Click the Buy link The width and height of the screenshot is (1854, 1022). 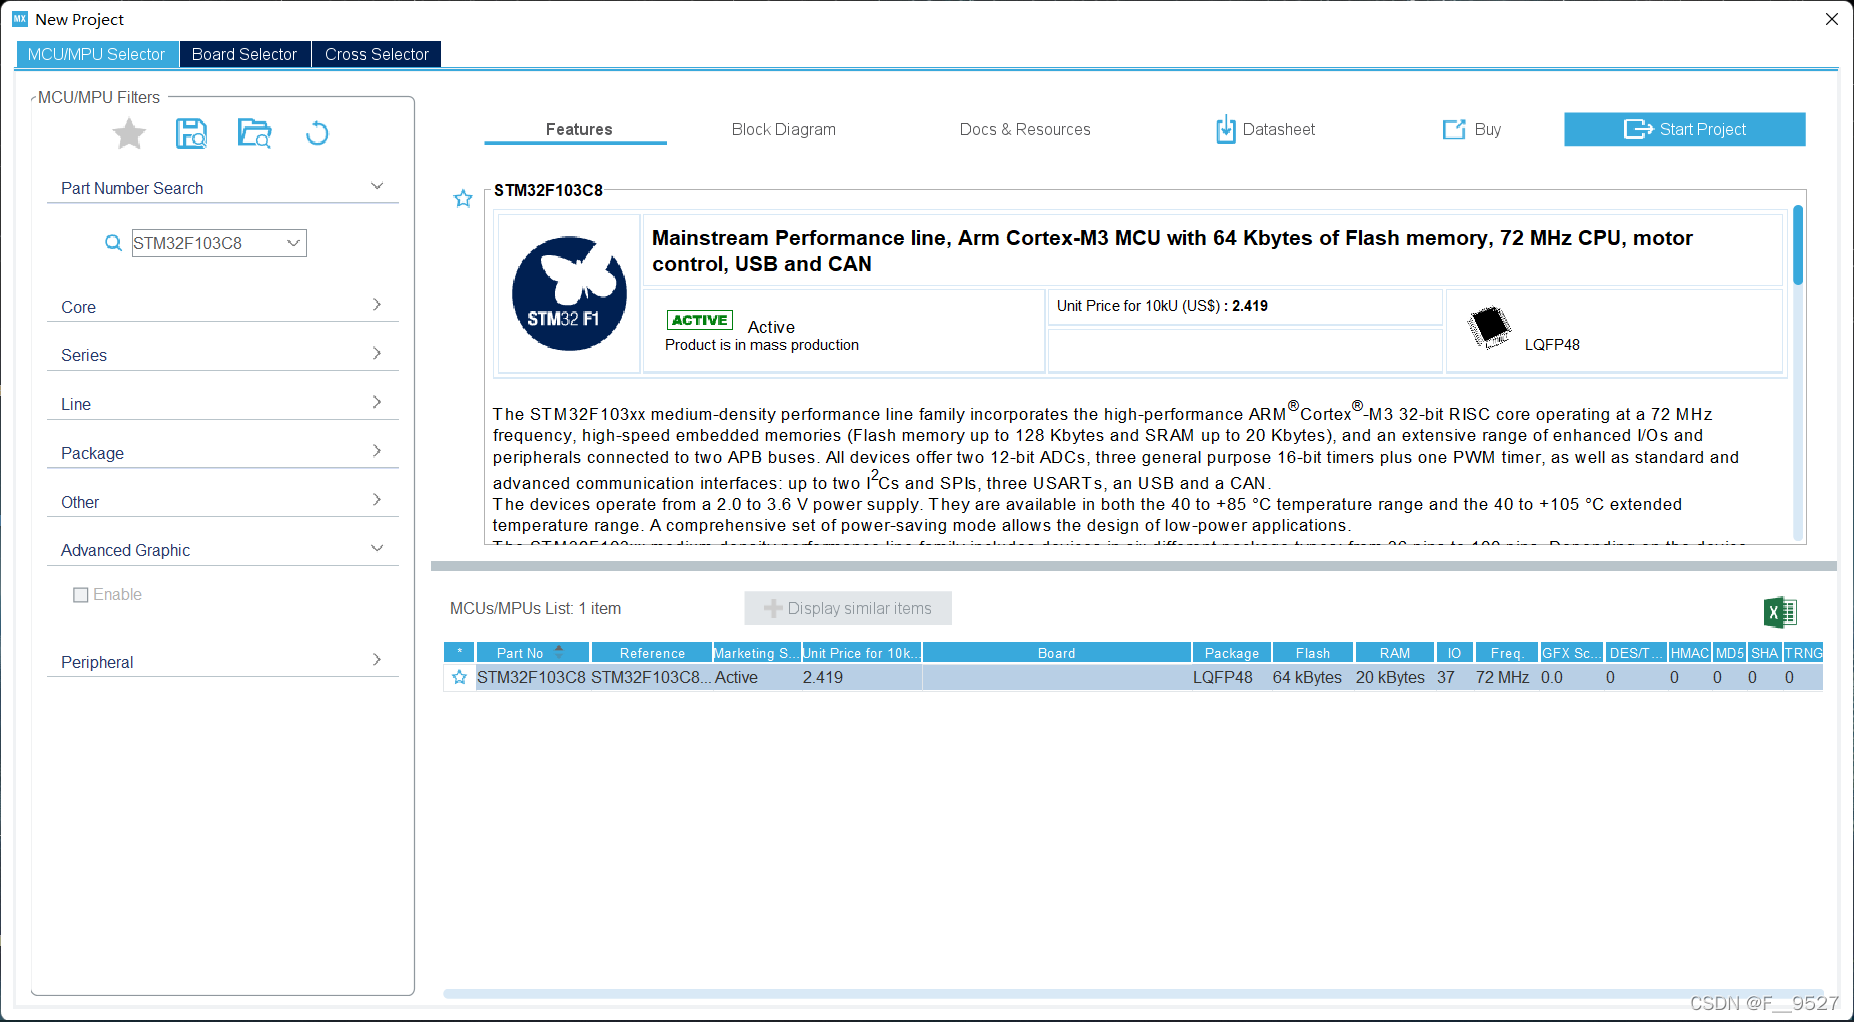pyautogui.click(x=1472, y=129)
